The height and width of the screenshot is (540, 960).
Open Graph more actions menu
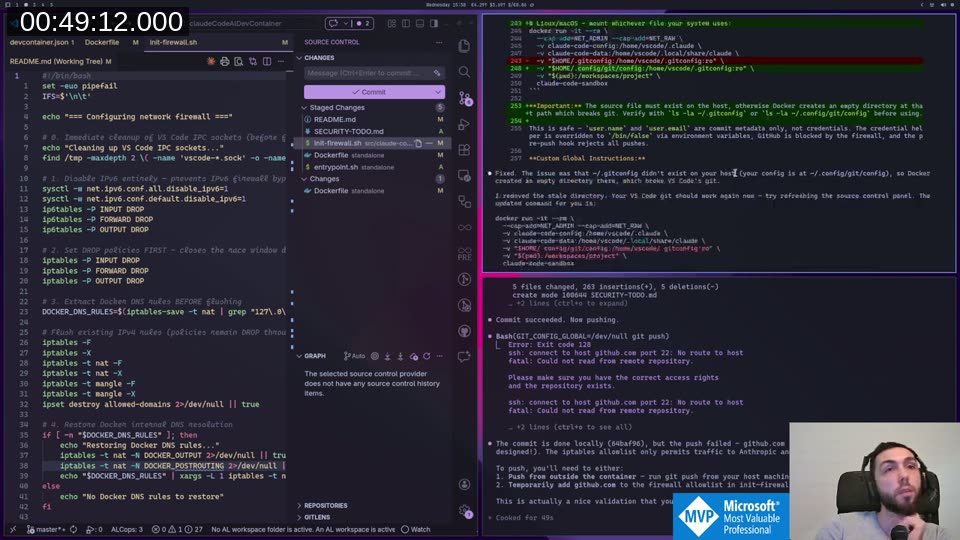pyautogui.click(x=440, y=356)
